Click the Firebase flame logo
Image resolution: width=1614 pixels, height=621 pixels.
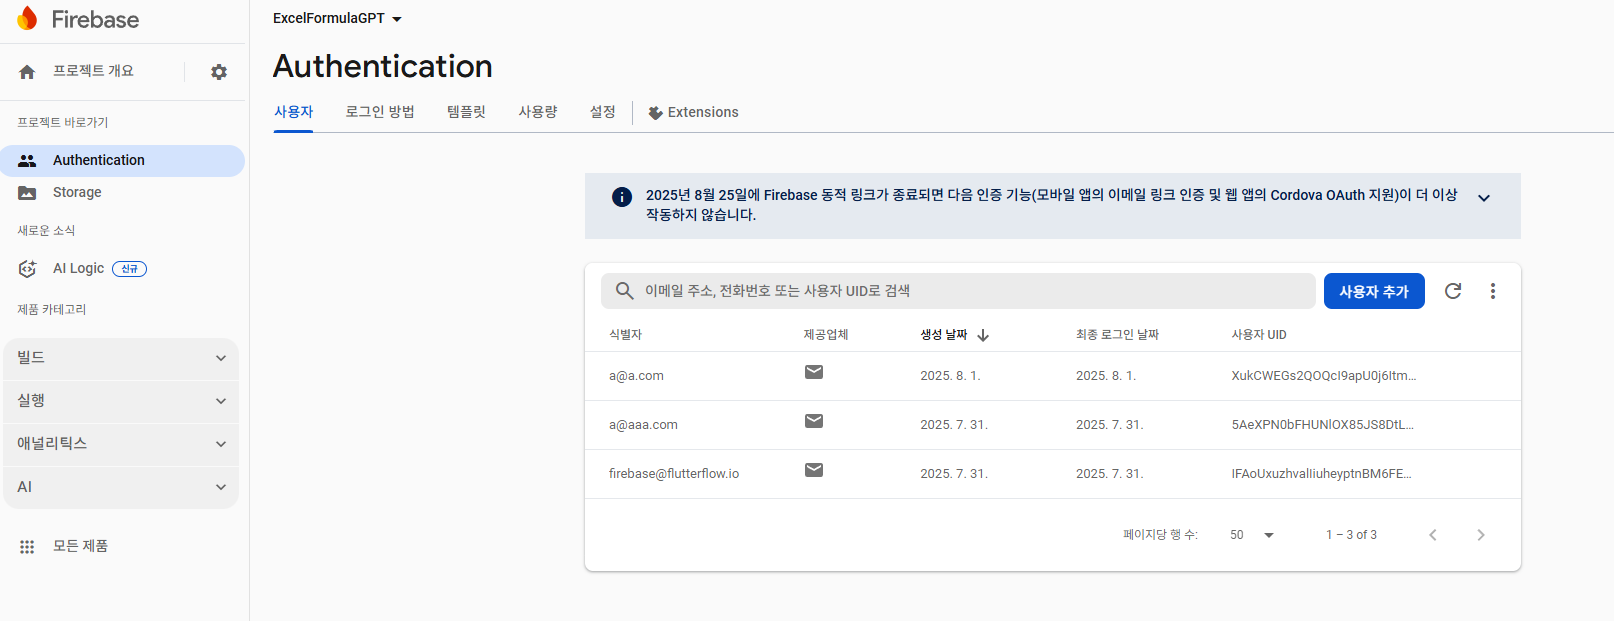click(x=27, y=19)
